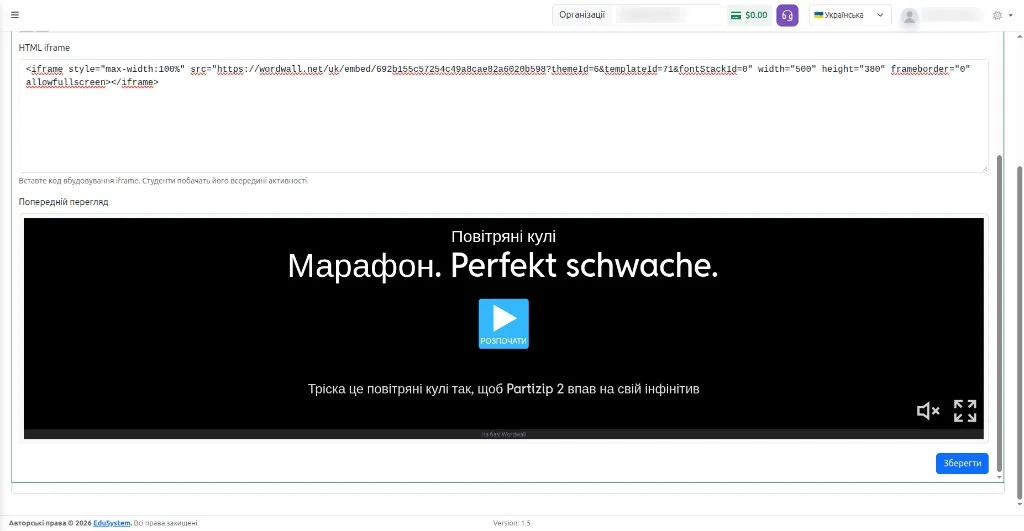
Task: Click inside the HTML iframe code textarea
Action: (x=504, y=116)
